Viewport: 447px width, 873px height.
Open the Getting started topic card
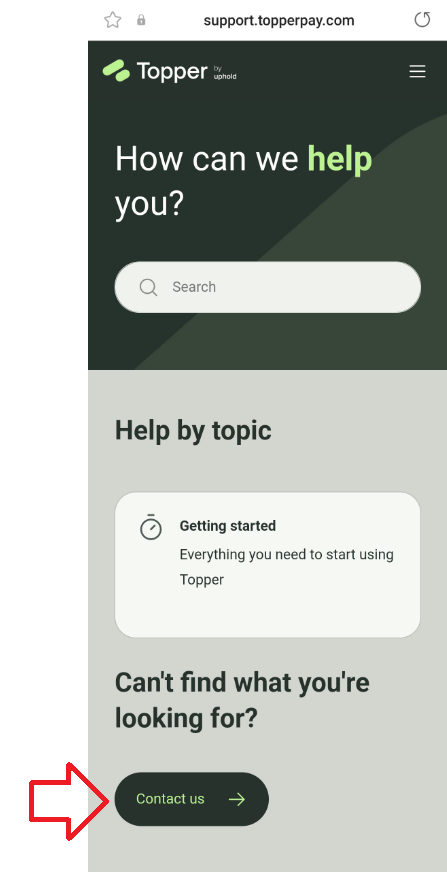[x=268, y=565]
